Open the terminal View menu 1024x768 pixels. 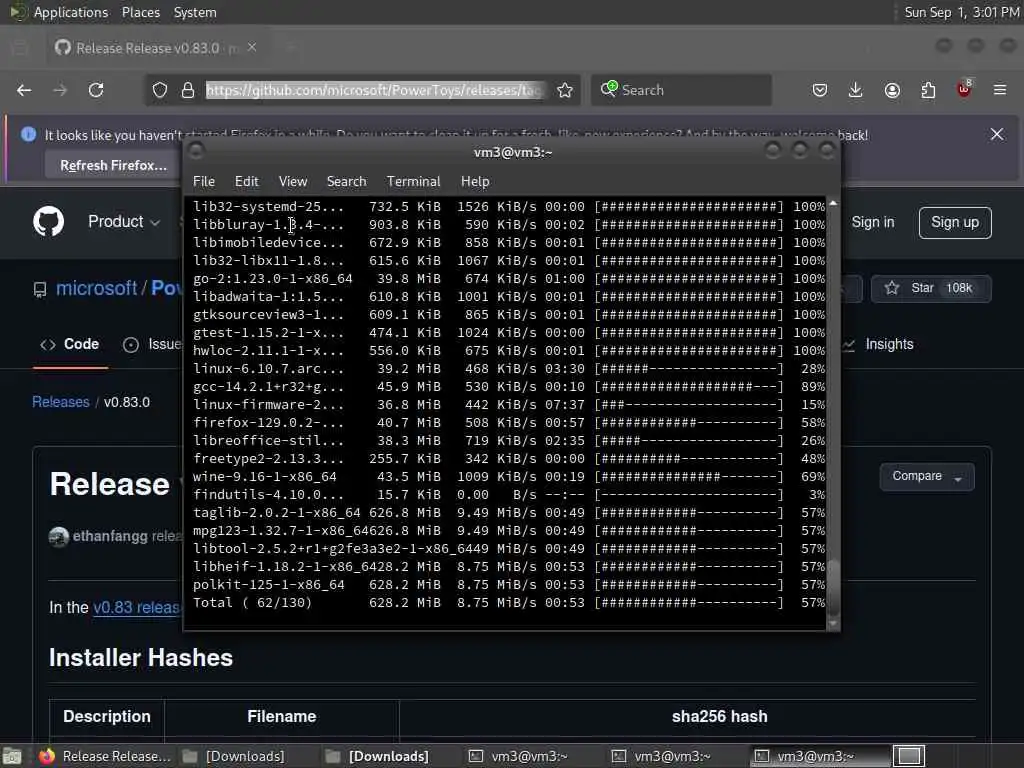(293, 182)
